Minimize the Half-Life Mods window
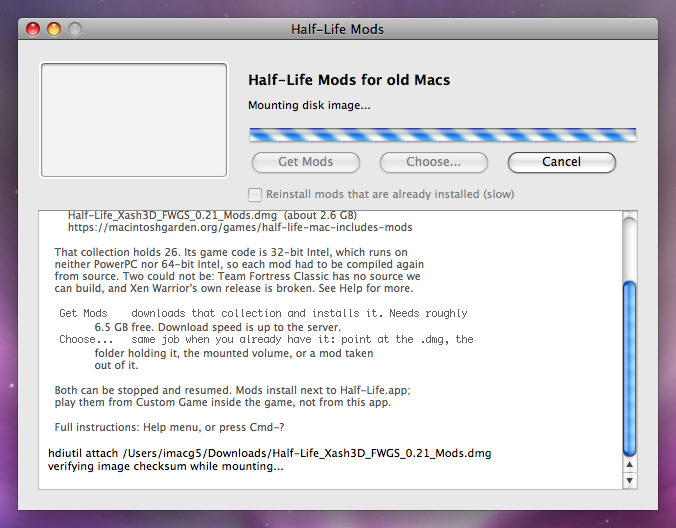The image size is (676, 528). coord(54,29)
